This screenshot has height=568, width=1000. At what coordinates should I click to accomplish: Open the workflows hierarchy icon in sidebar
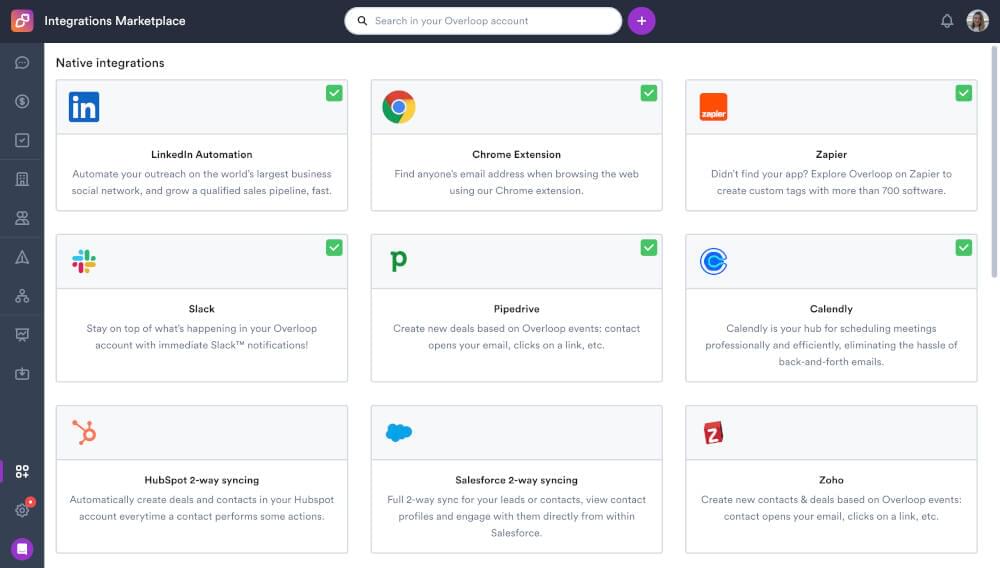pyautogui.click(x=22, y=296)
